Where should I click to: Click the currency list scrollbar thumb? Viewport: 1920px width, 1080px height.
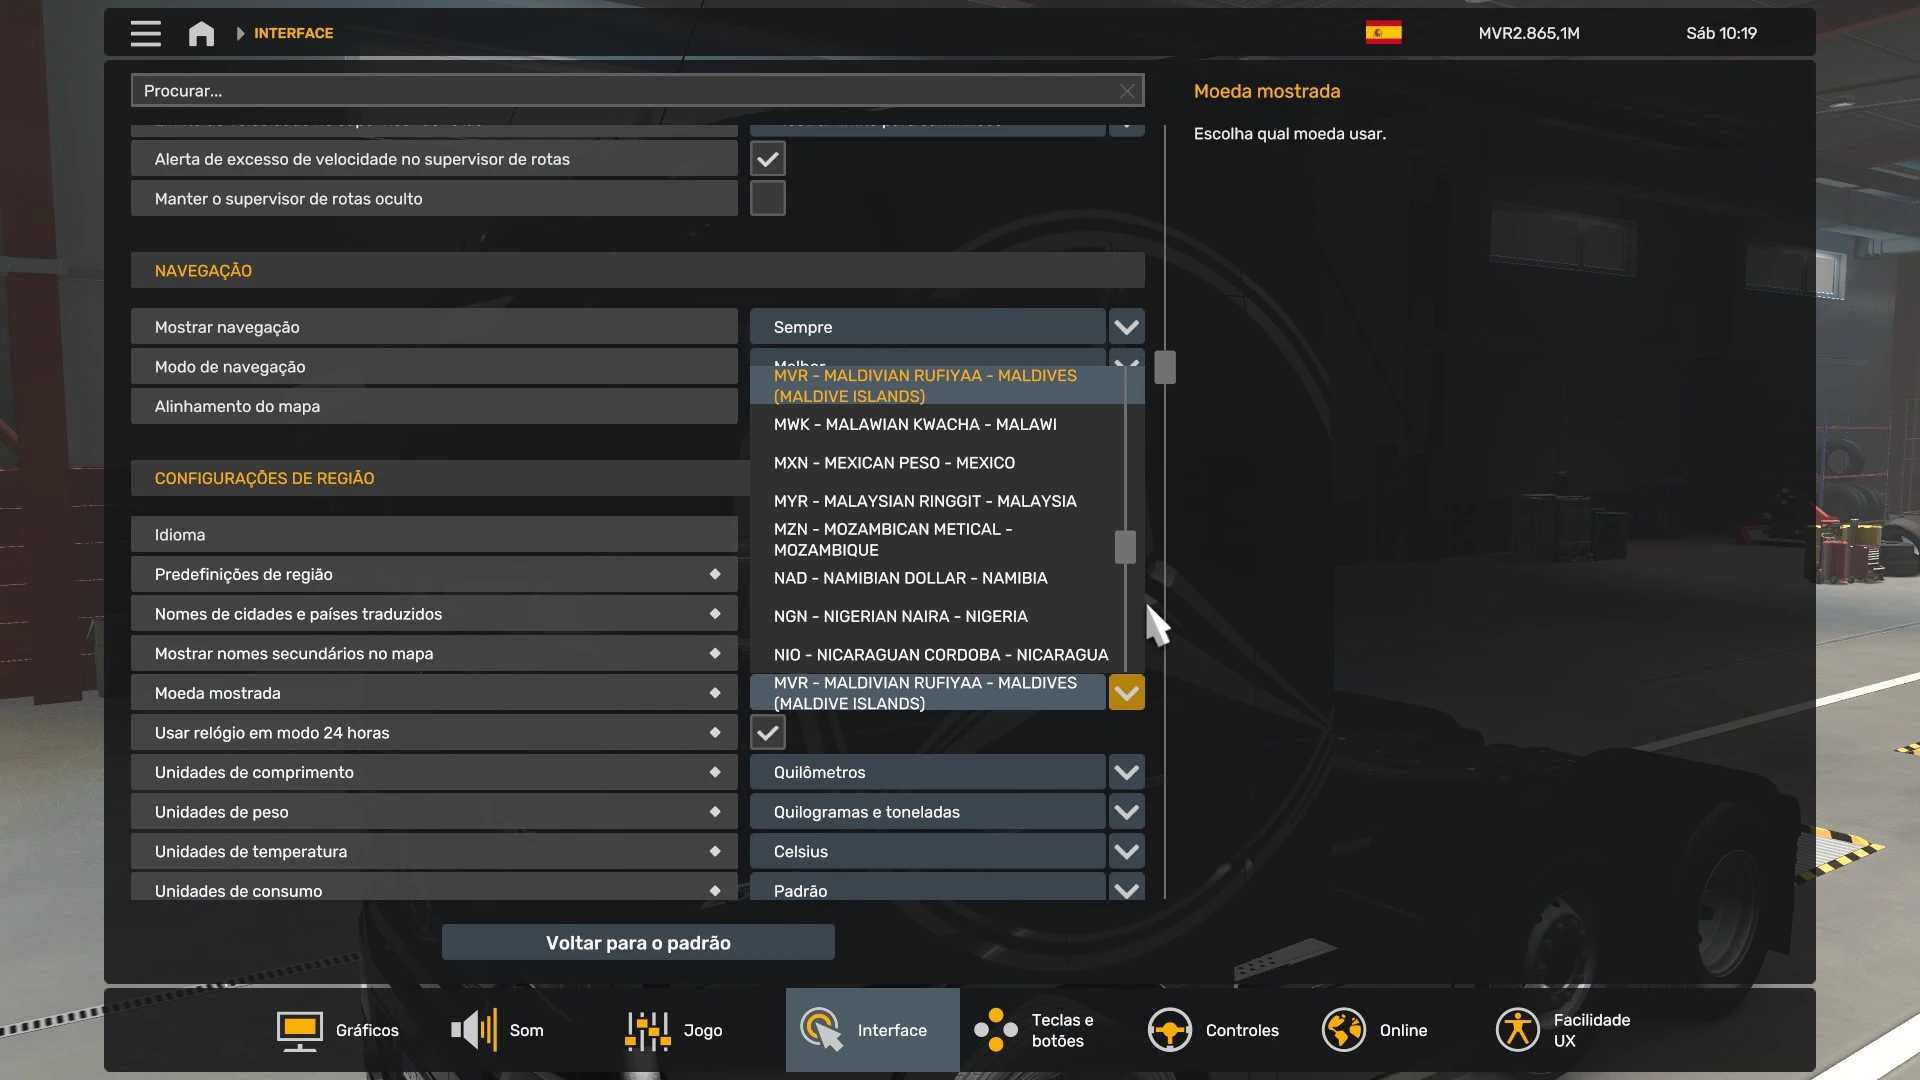click(x=1125, y=547)
